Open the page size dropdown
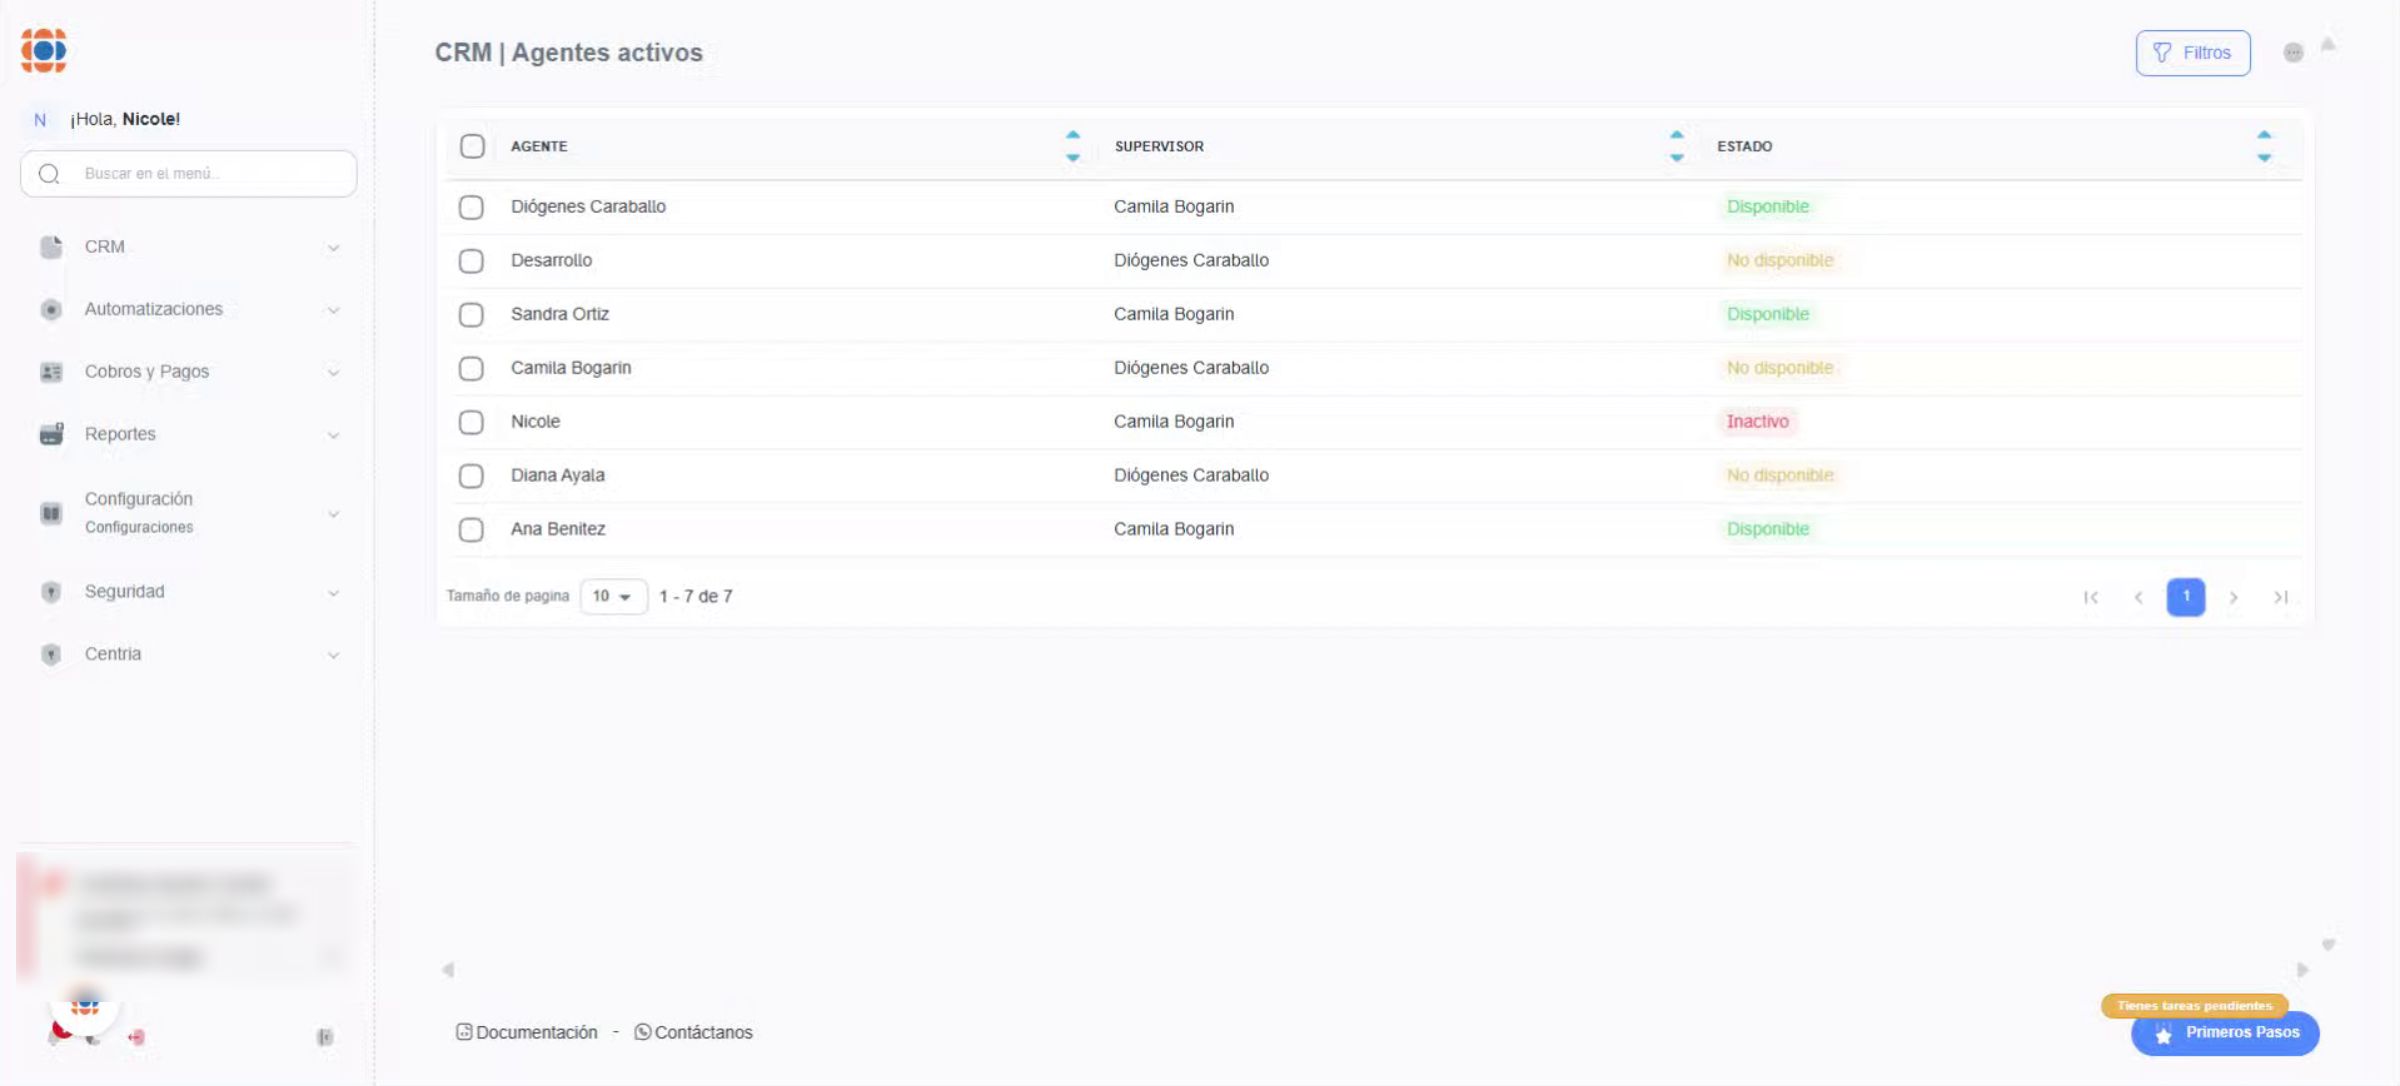The width and height of the screenshot is (2400, 1086). click(613, 597)
